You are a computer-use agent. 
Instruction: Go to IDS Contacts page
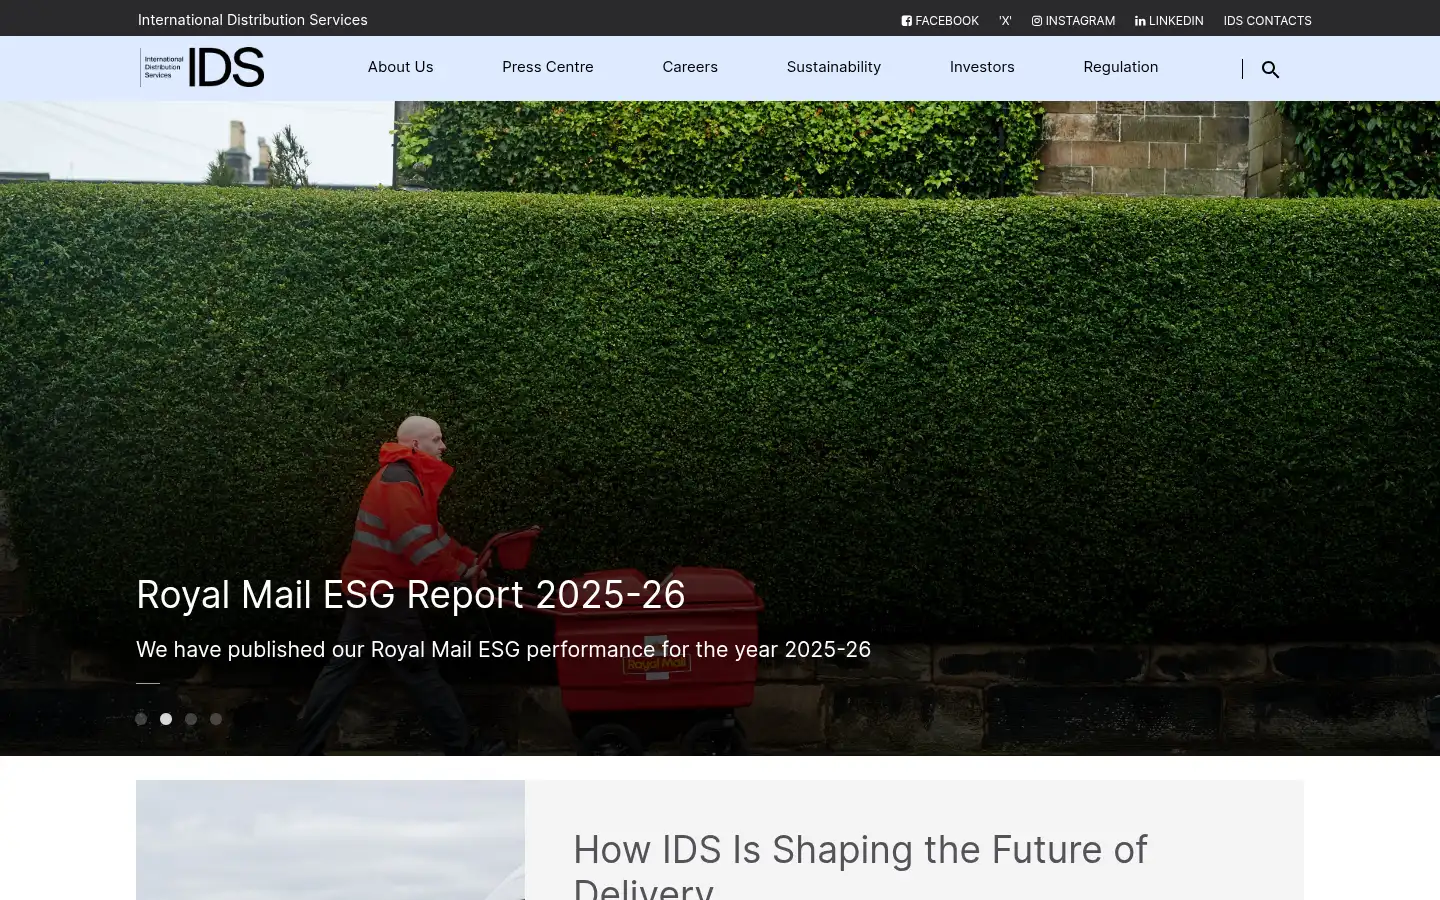[x=1267, y=20]
